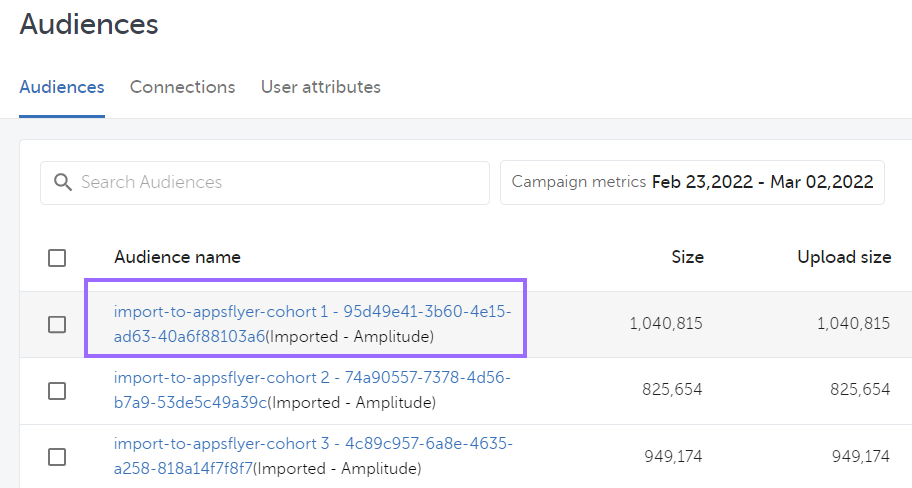Image resolution: width=912 pixels, height=488 pixels.
Task: Click the magnifying glass search icon
Action: point(63,182)
